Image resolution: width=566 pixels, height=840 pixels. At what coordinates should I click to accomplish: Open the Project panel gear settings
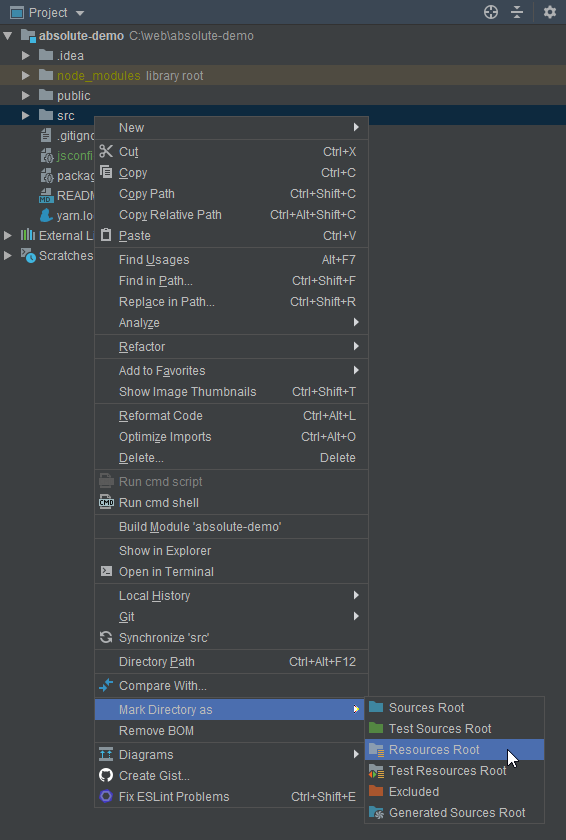tap(549, 12)
